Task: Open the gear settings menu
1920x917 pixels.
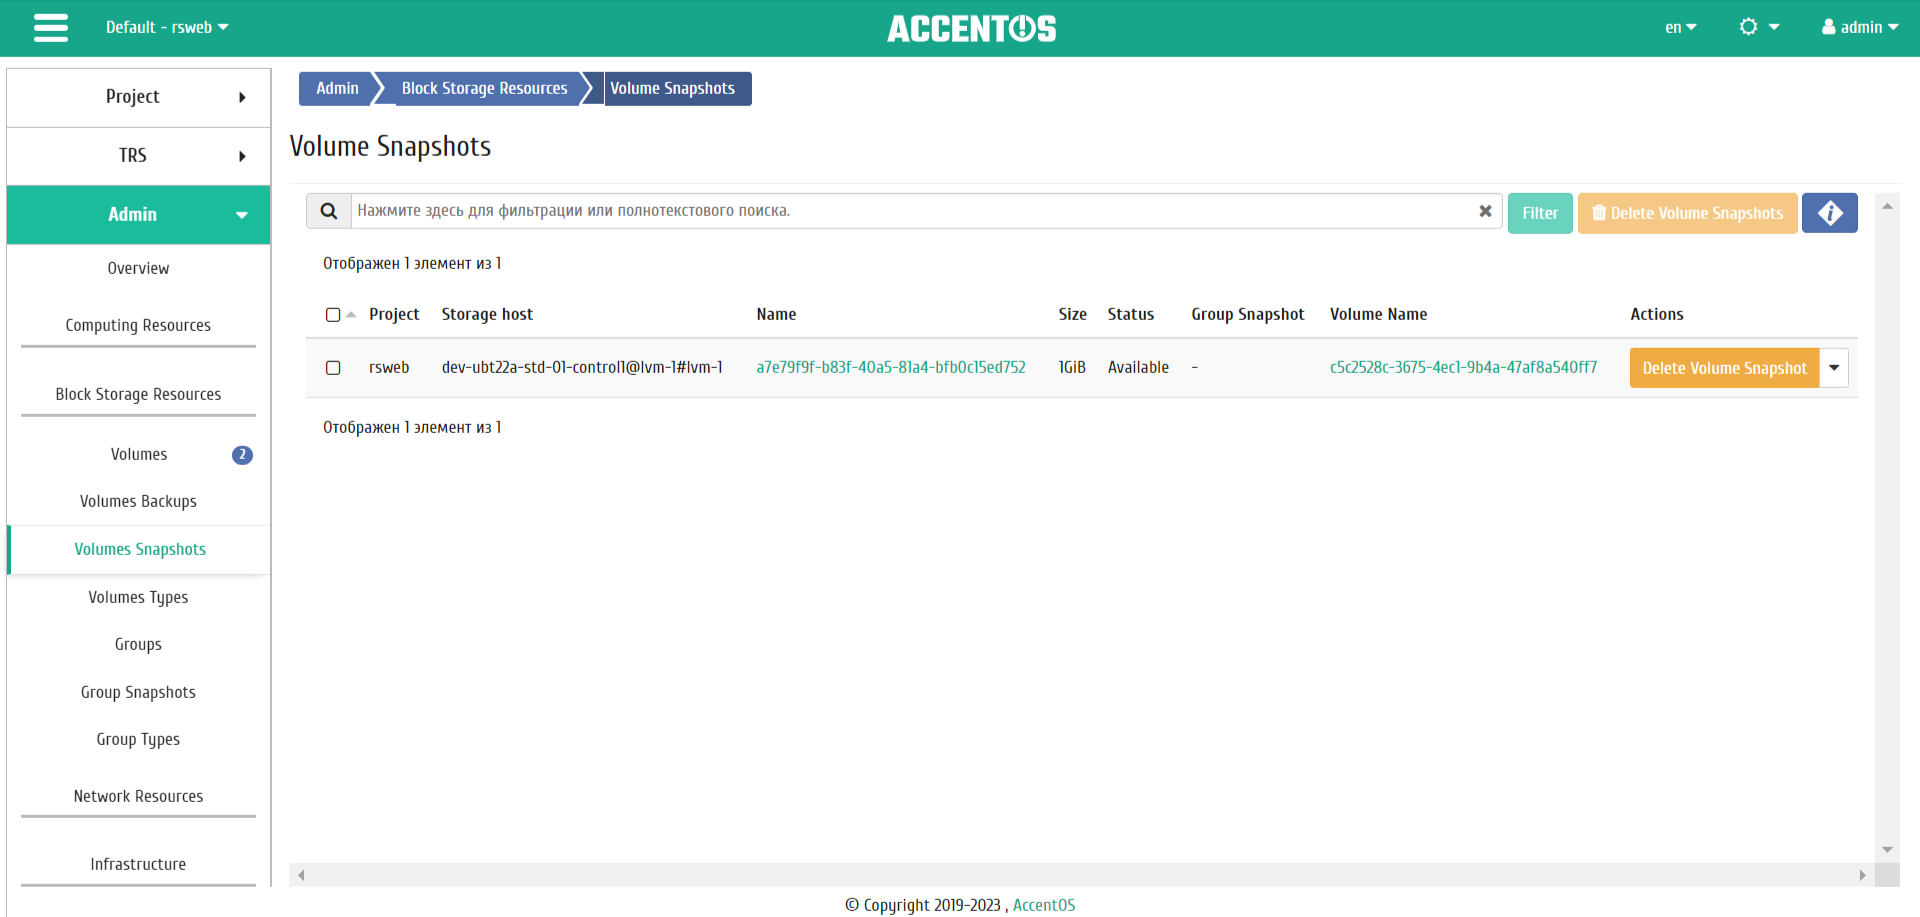Action: pos(1759,27)
